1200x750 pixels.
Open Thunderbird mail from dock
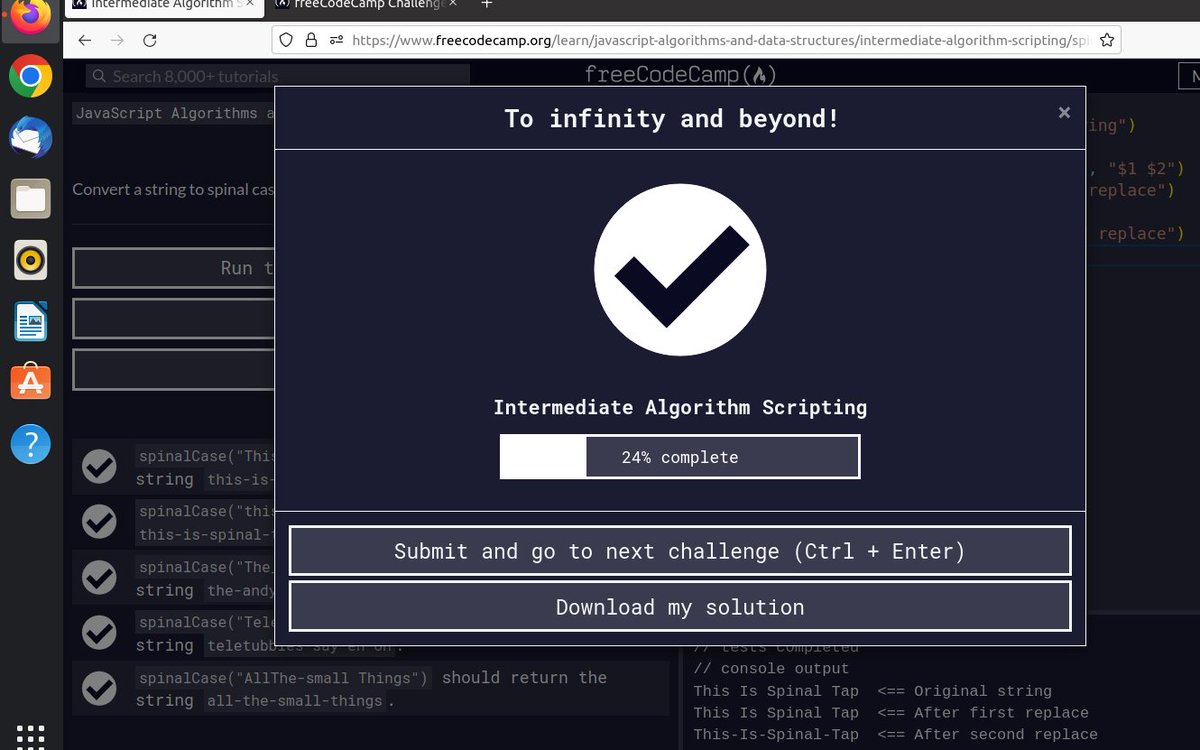pyautogui.click(x=31, y=138)
